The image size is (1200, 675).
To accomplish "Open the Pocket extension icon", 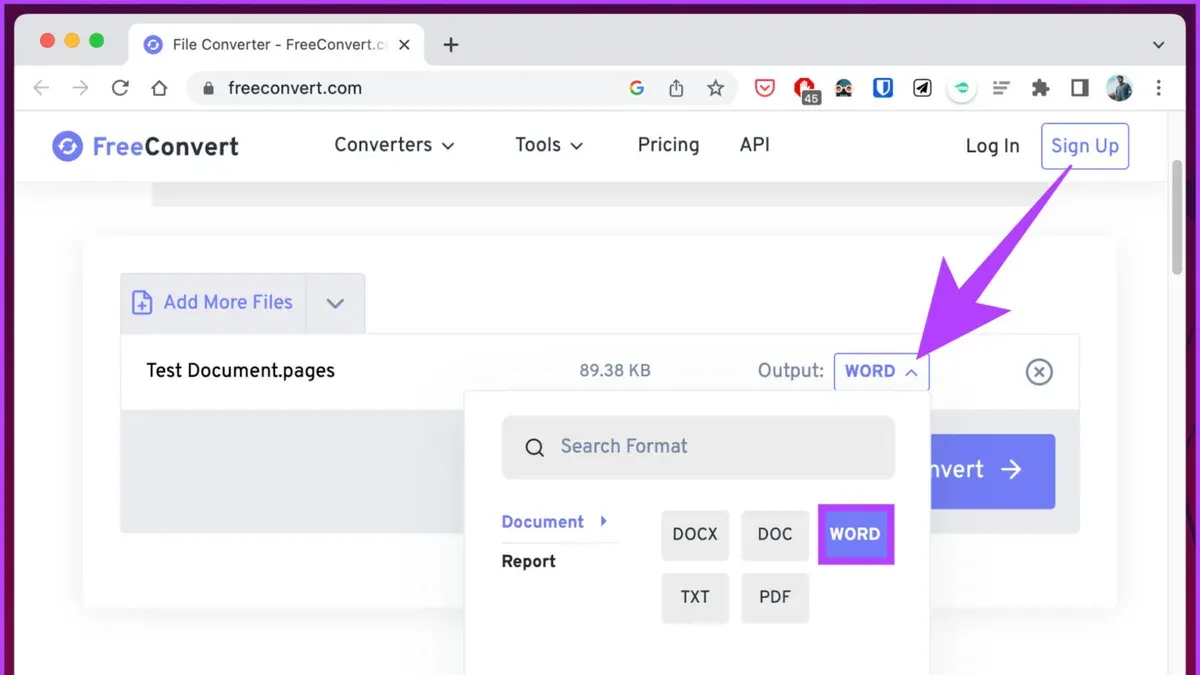I will tap(765, 88).
